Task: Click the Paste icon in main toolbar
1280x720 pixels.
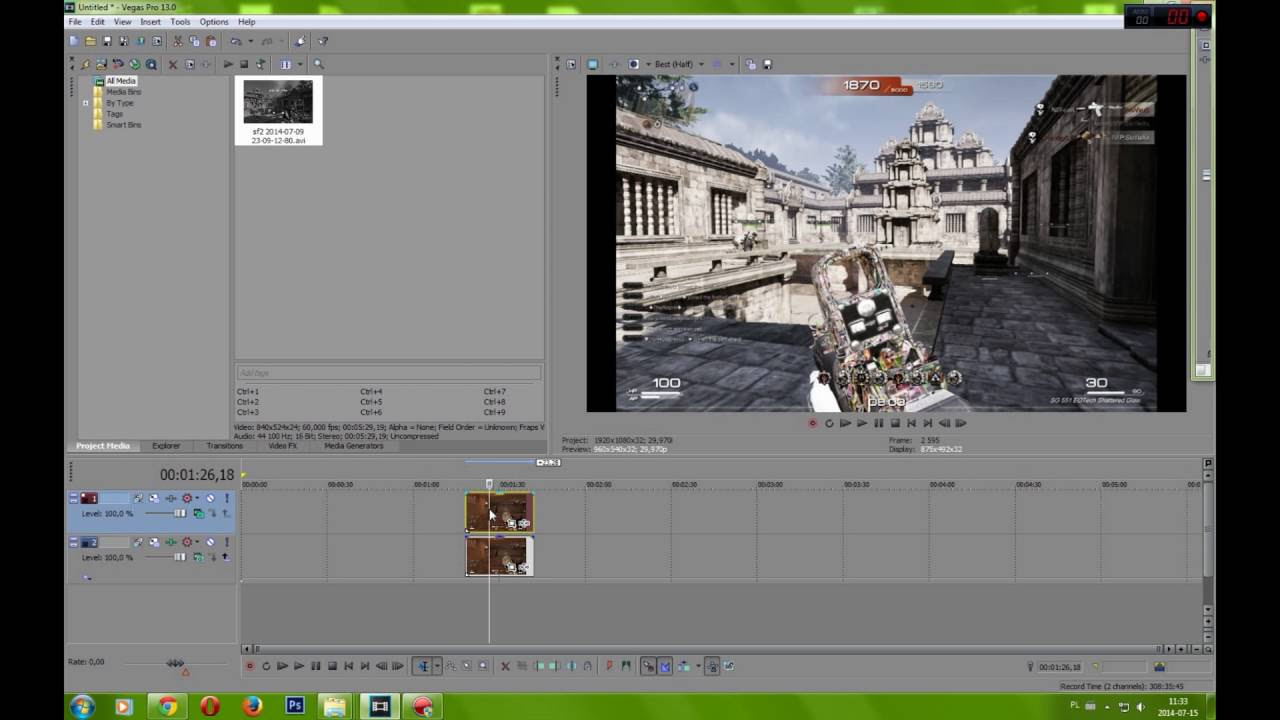Action: point(211,41)
